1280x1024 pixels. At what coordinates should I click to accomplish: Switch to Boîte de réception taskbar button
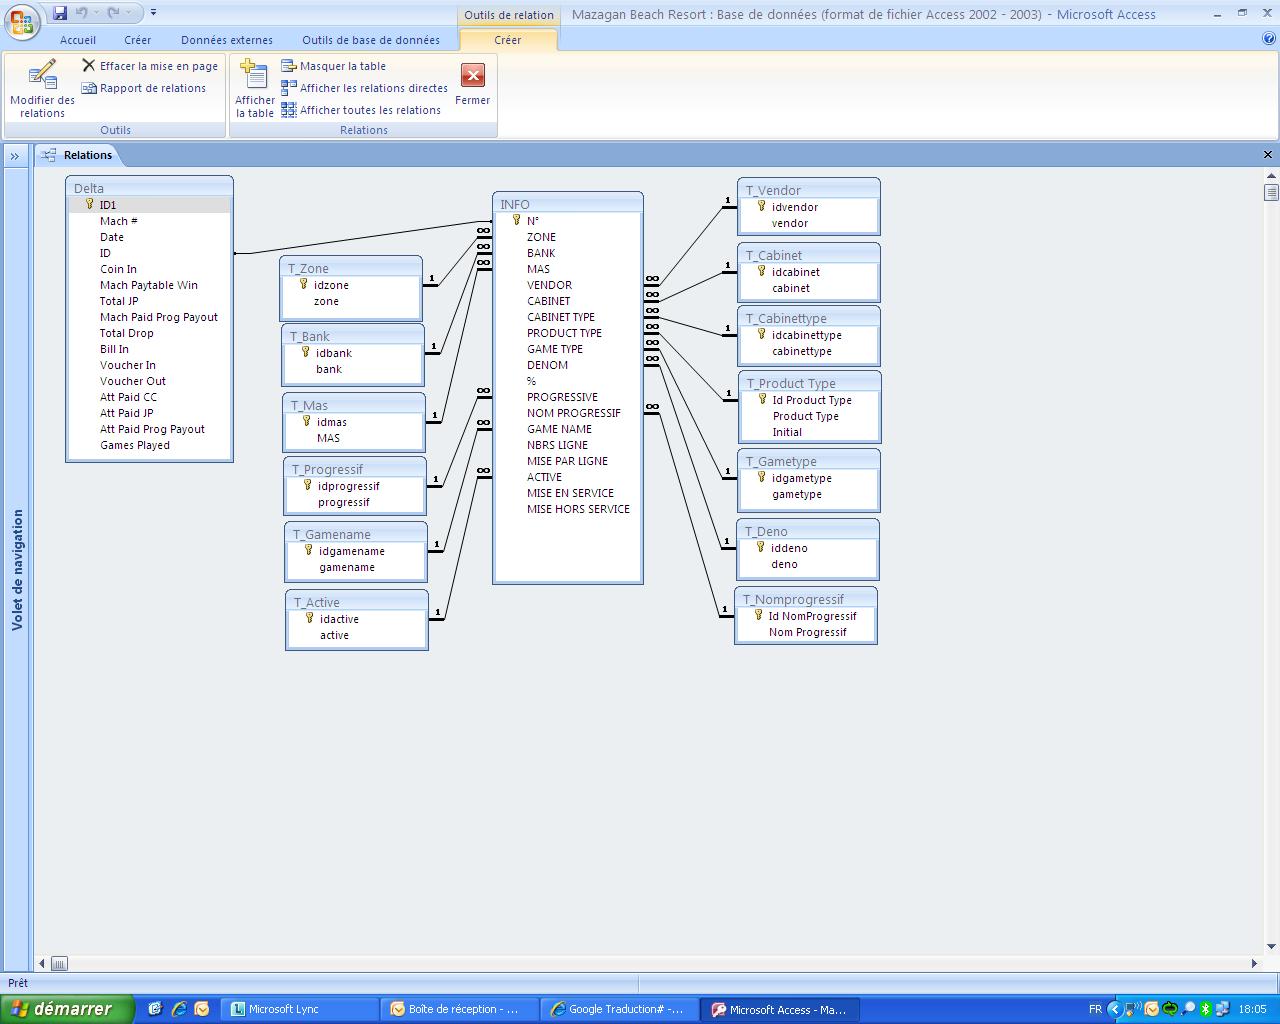coord(460,1009)
